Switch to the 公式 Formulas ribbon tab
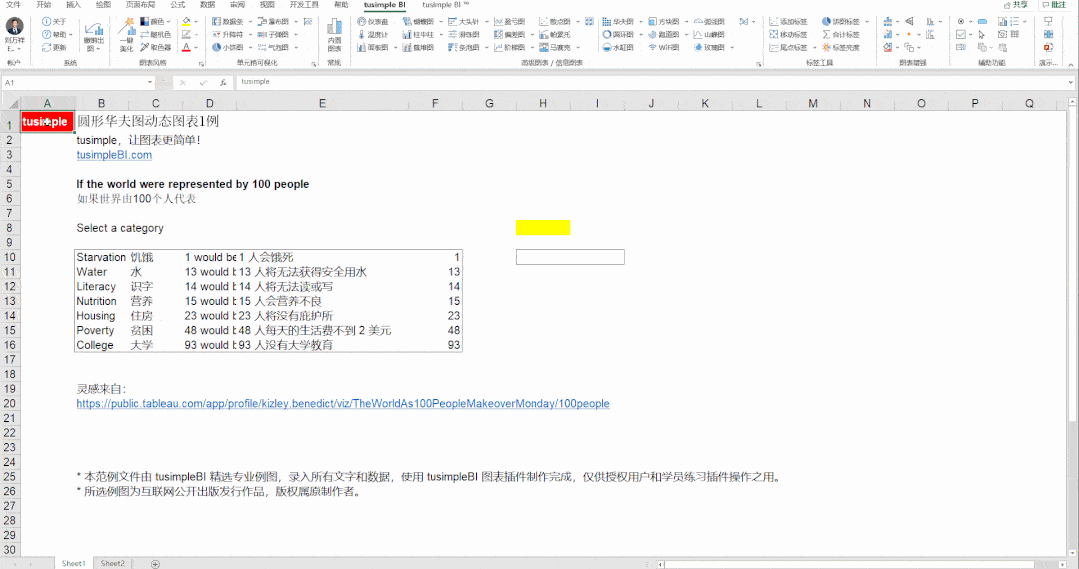This screenshot has height=569, width=1079. pyautogui.click(x=178, y=5)
